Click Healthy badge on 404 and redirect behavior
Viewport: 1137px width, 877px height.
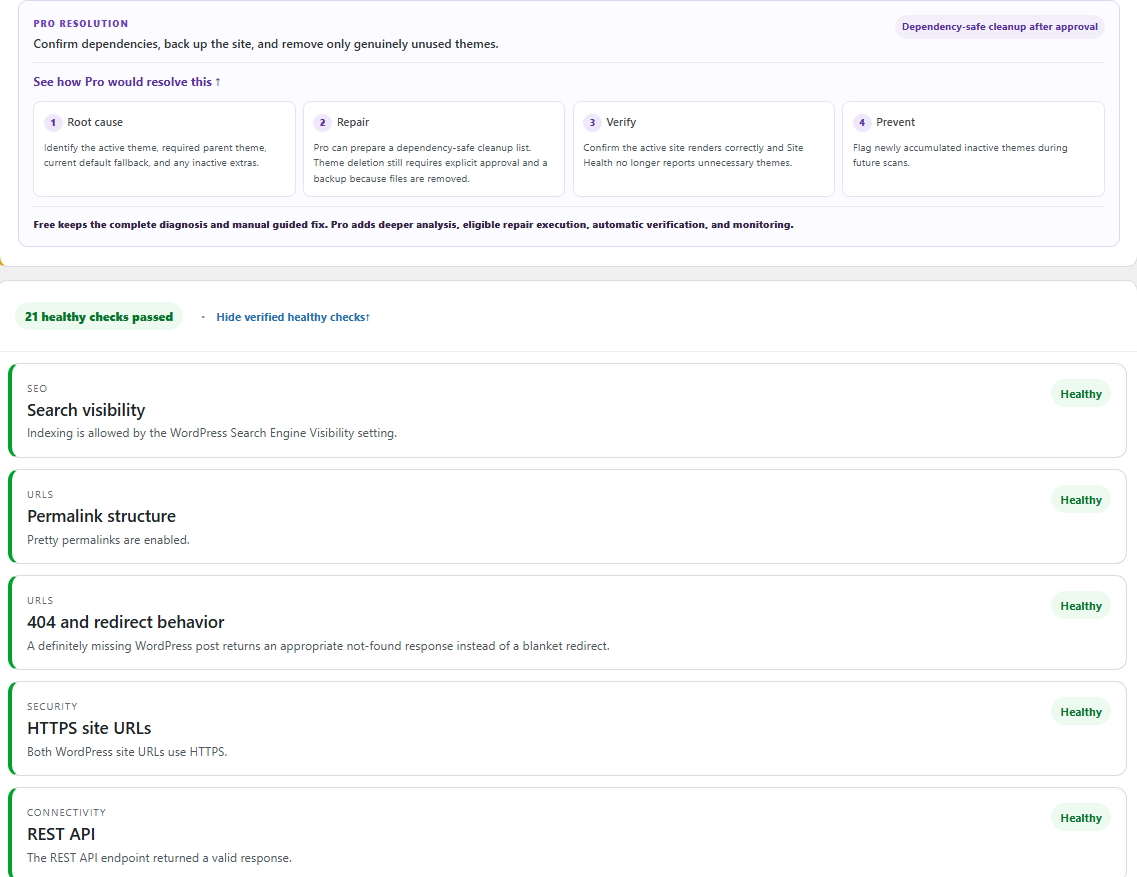pos(1080,606)
